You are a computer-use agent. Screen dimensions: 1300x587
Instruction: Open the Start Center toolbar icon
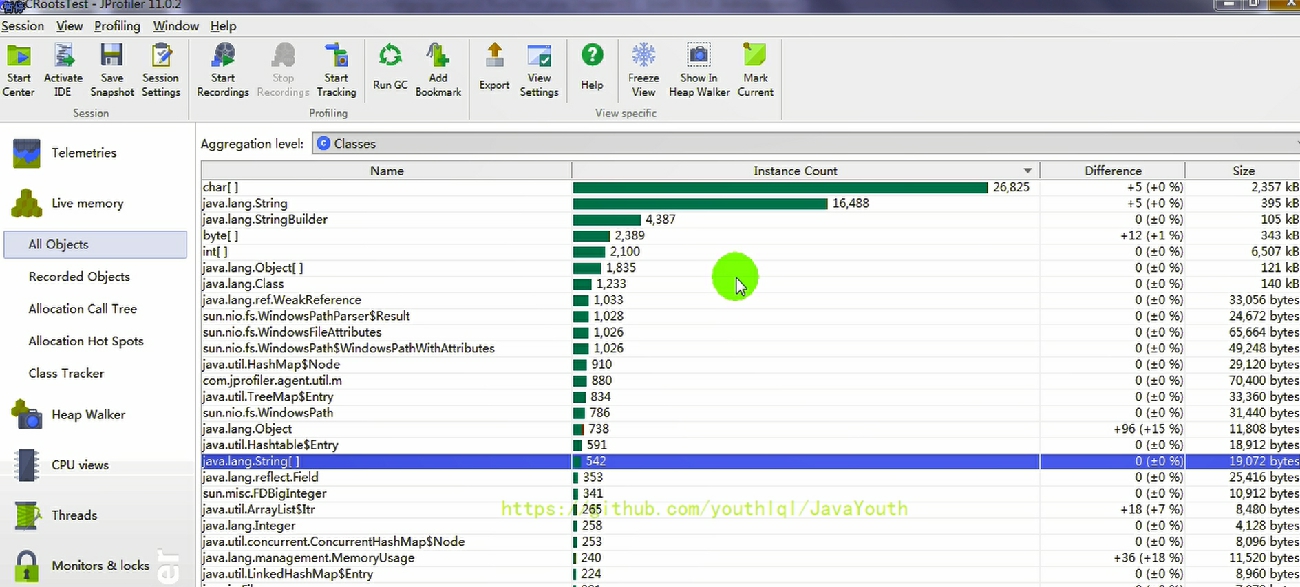(x=18, y=70)
